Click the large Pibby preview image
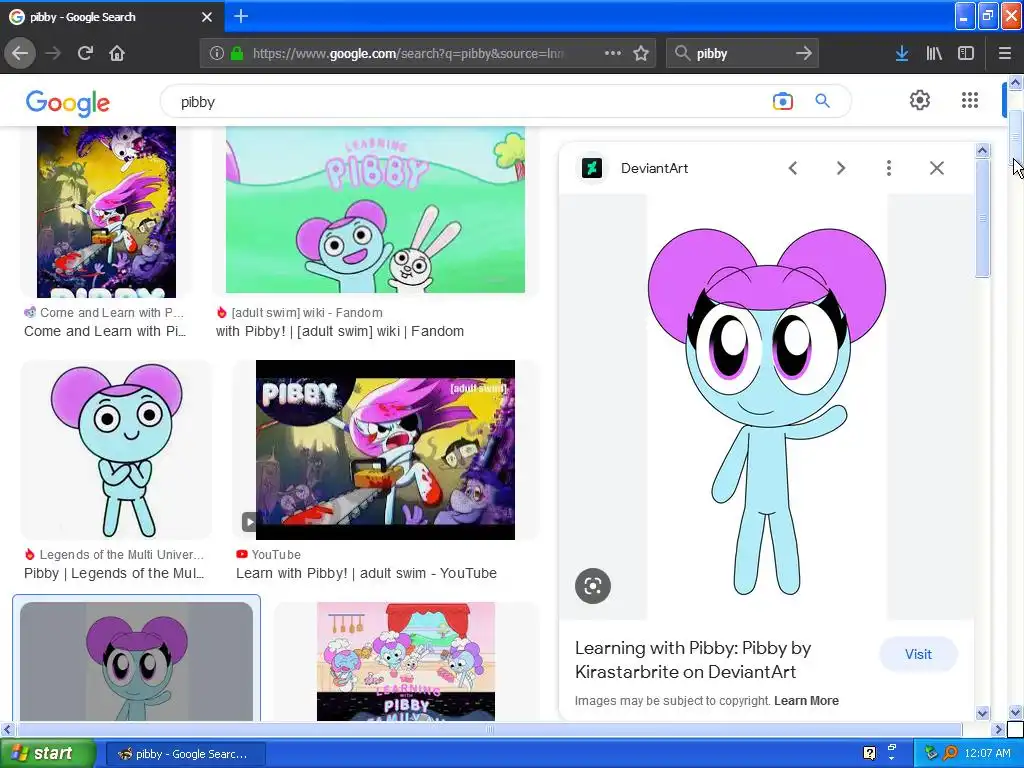Image resolution: width=1024 pixels, height=768 pixels. (767, 406)
